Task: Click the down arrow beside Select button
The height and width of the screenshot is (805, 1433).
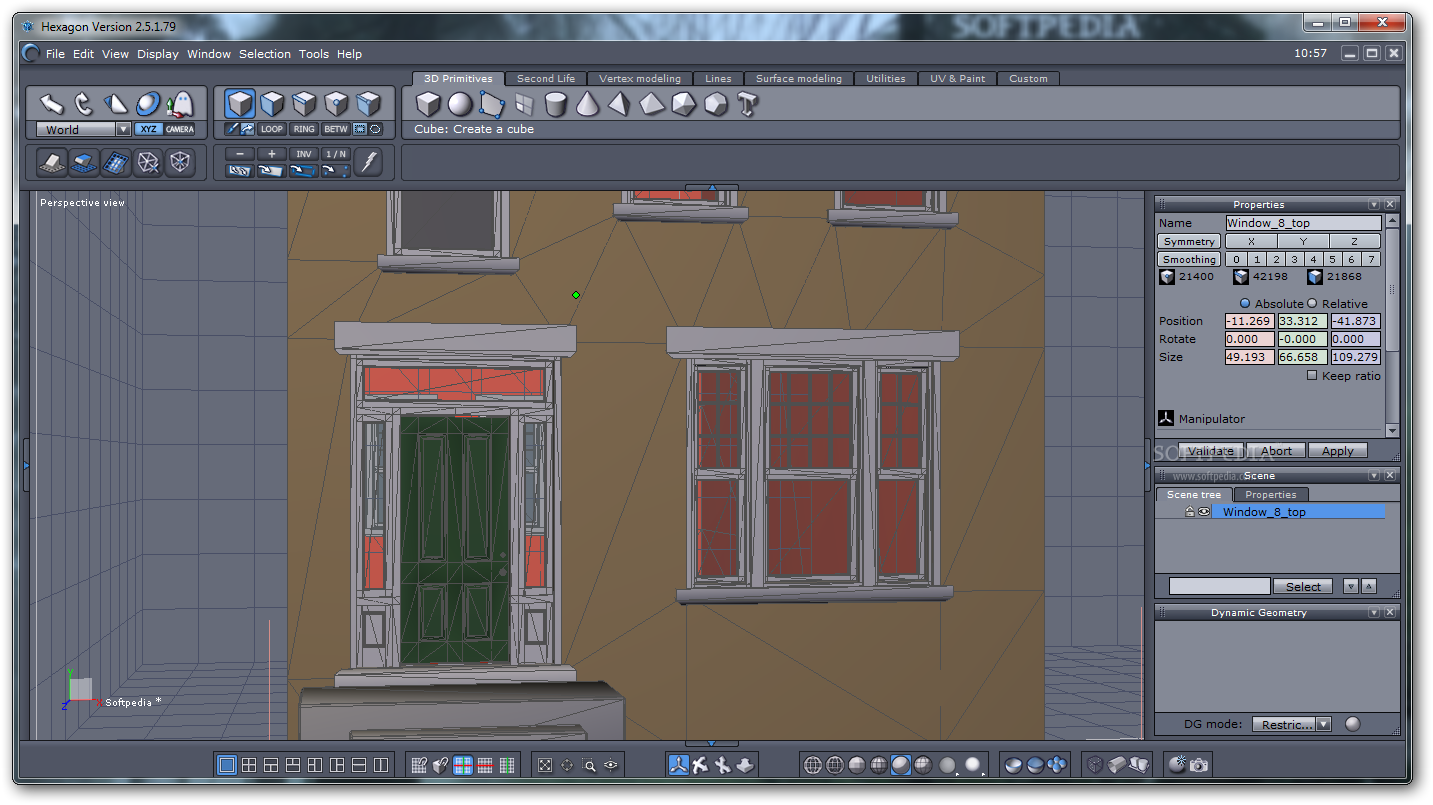Action: [x=1351, y=586]
